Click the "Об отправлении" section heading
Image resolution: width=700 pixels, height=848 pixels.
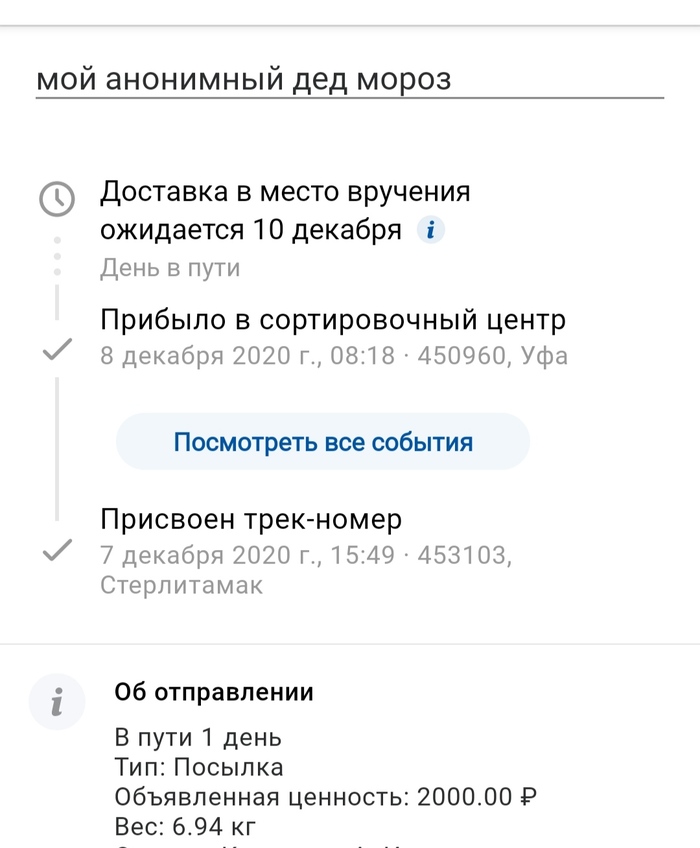pos(214,692)
